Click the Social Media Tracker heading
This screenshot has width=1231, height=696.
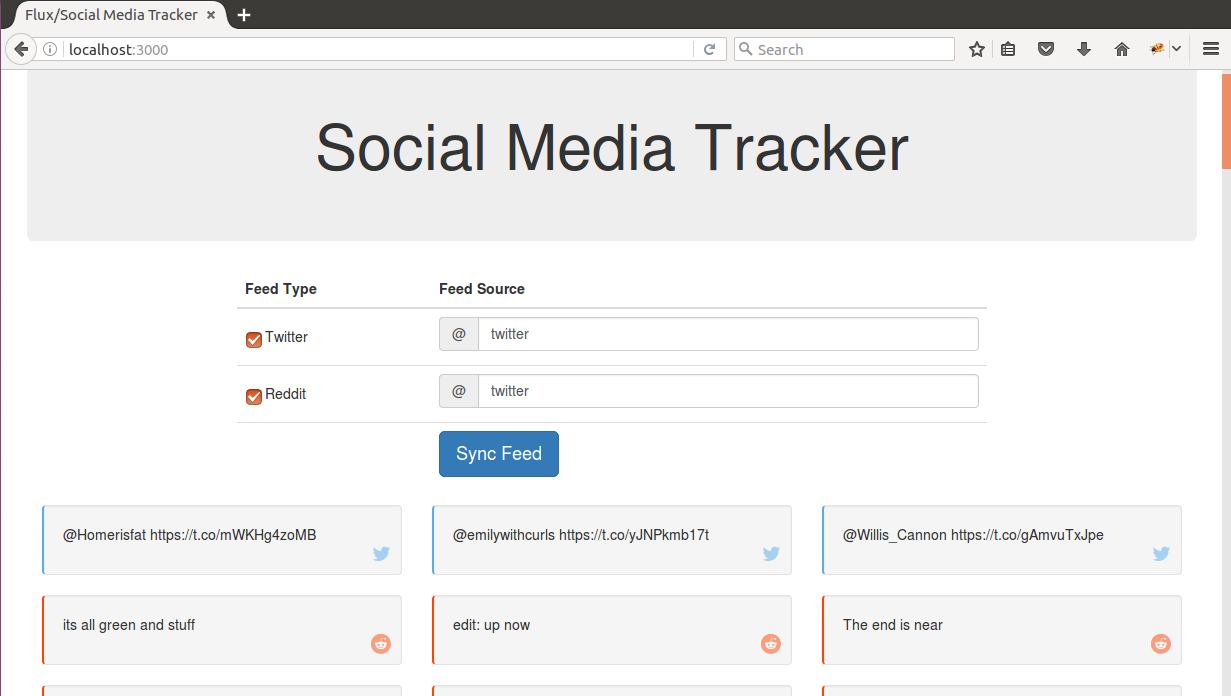click(612, 148)
